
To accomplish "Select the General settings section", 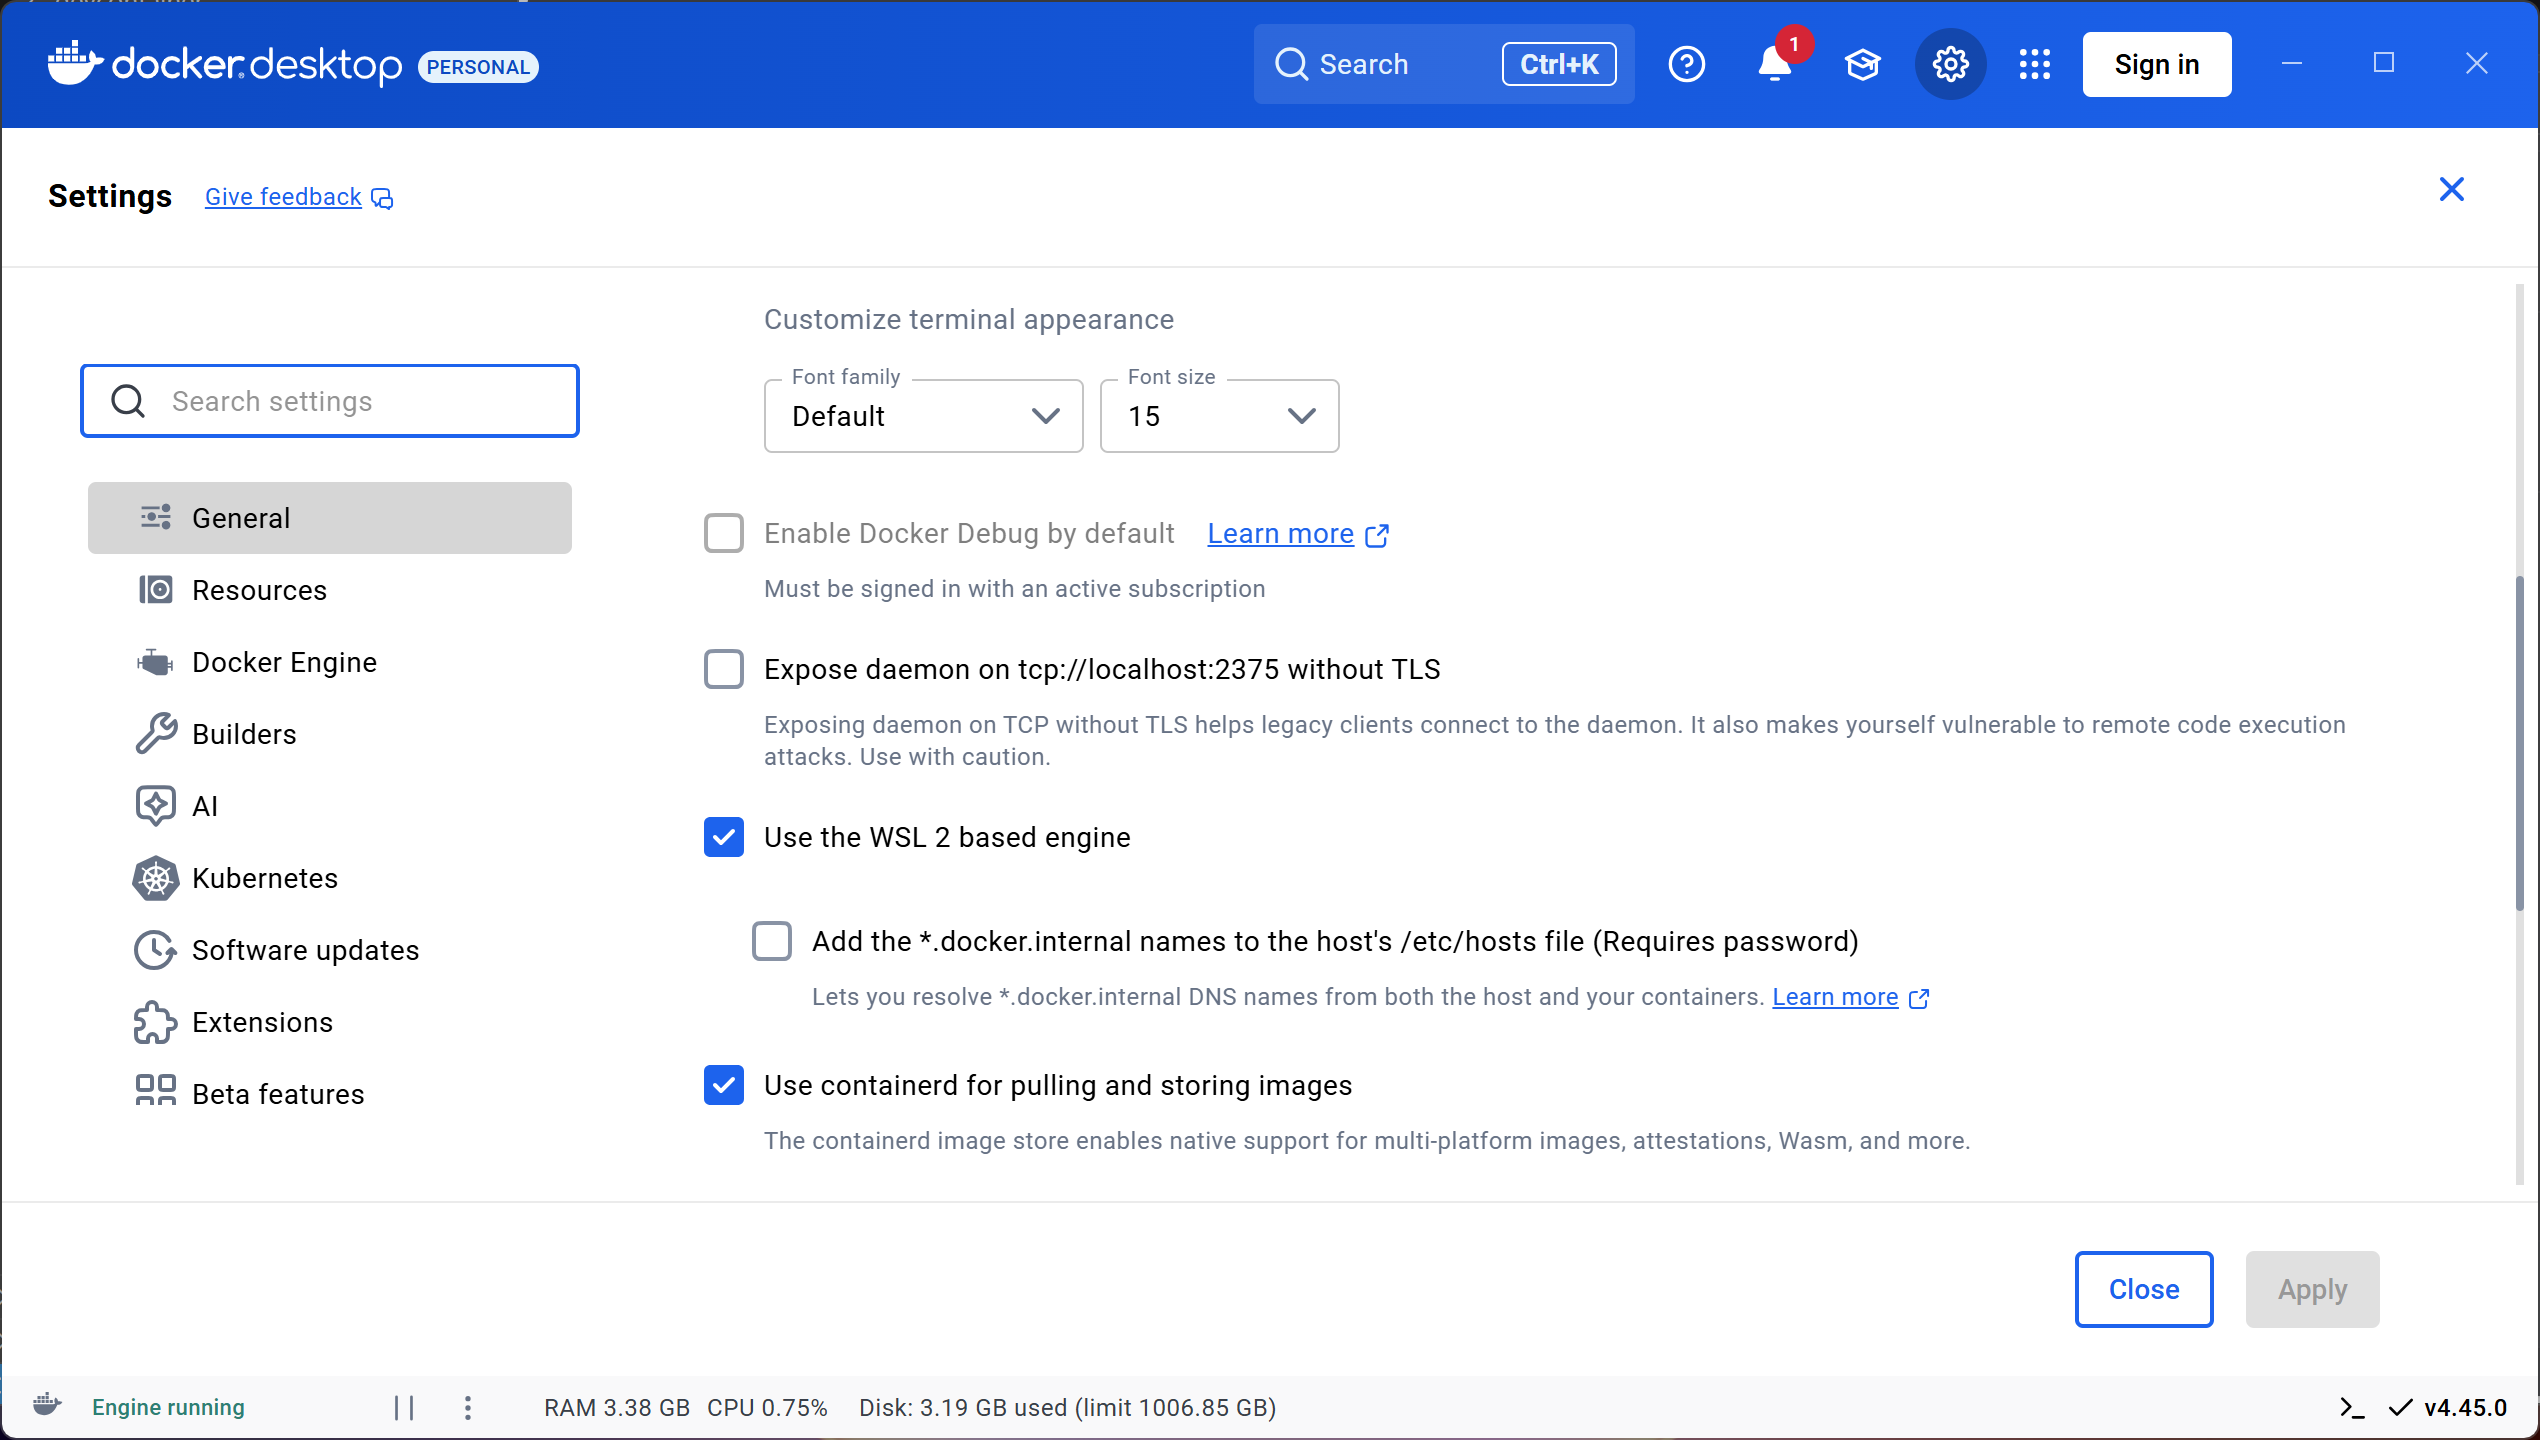I will 330,517.
